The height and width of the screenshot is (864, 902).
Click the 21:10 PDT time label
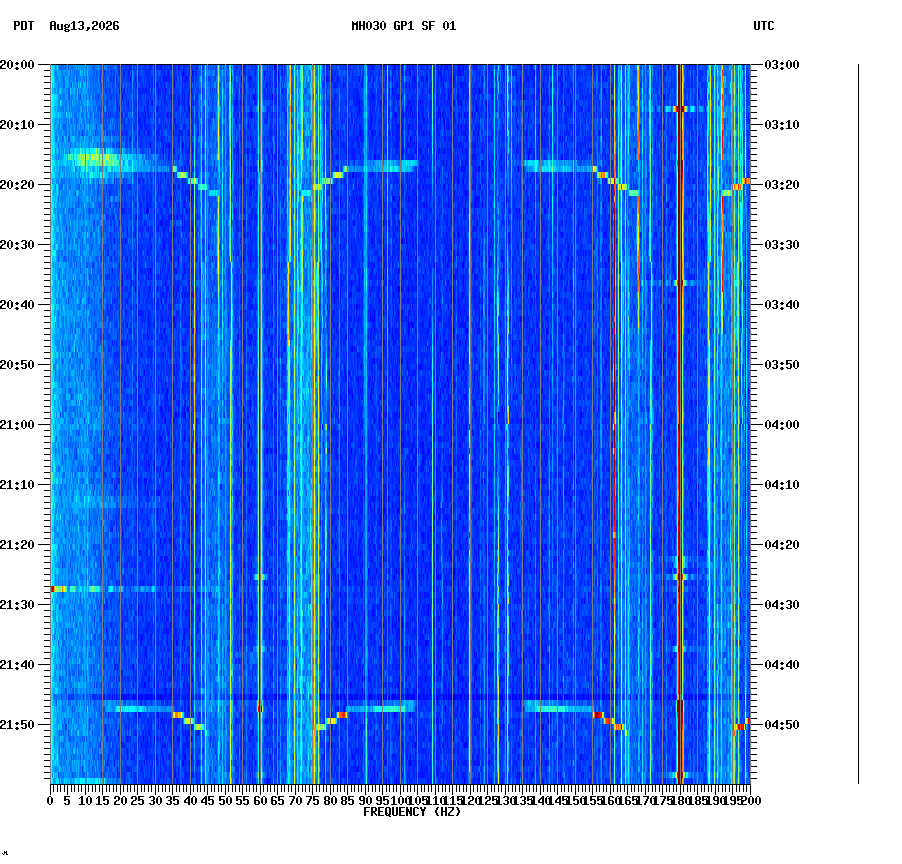pyautogui.click(x=17, y=485)
